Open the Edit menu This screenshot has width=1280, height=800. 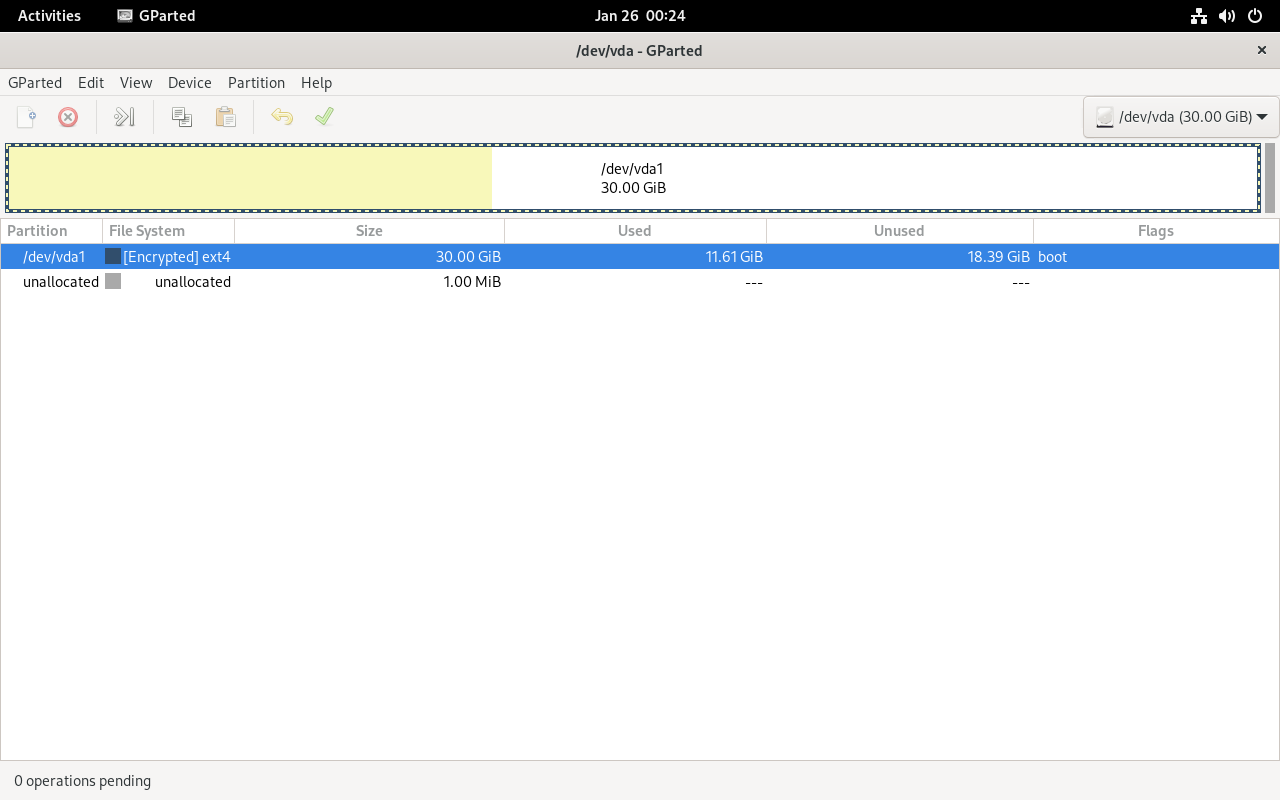tap(91, 83)
